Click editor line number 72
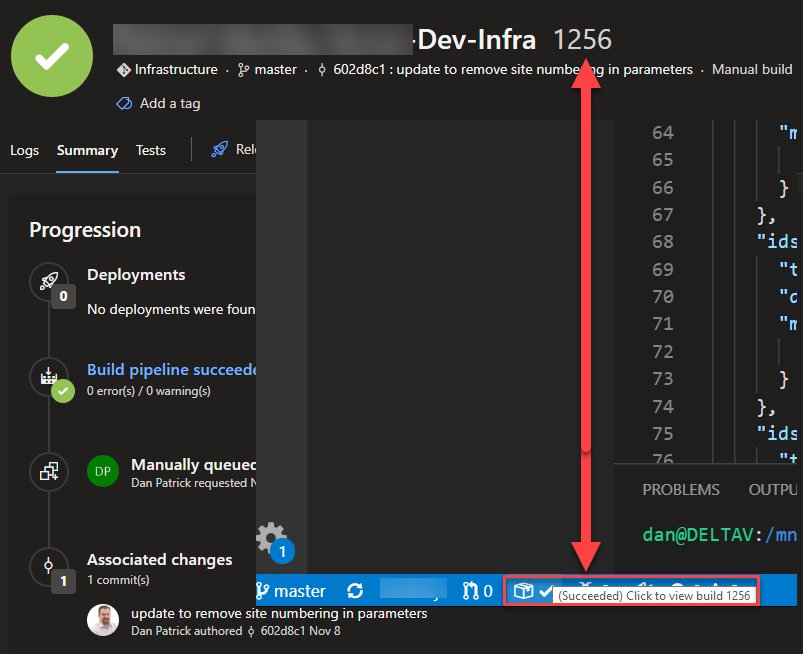803x654 pixels. click(x=663, y=352)
